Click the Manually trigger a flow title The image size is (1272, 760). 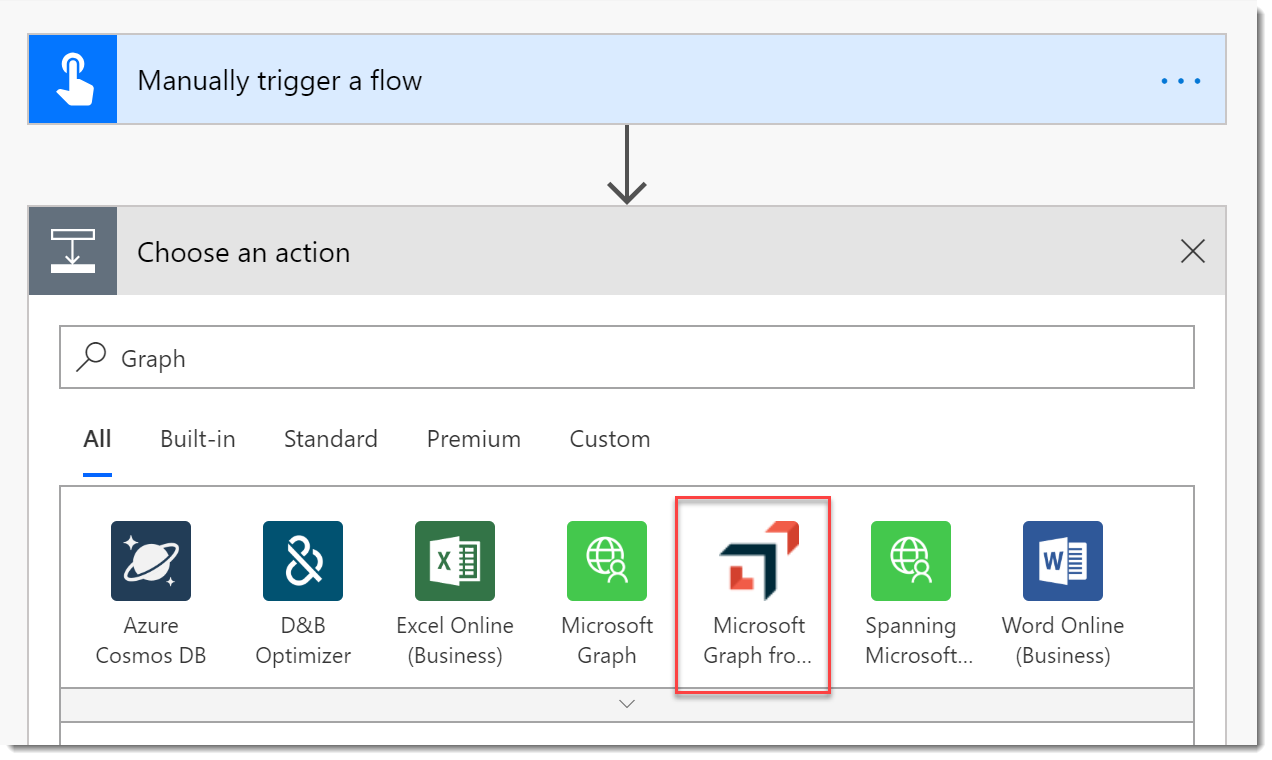tap(280, 81)
